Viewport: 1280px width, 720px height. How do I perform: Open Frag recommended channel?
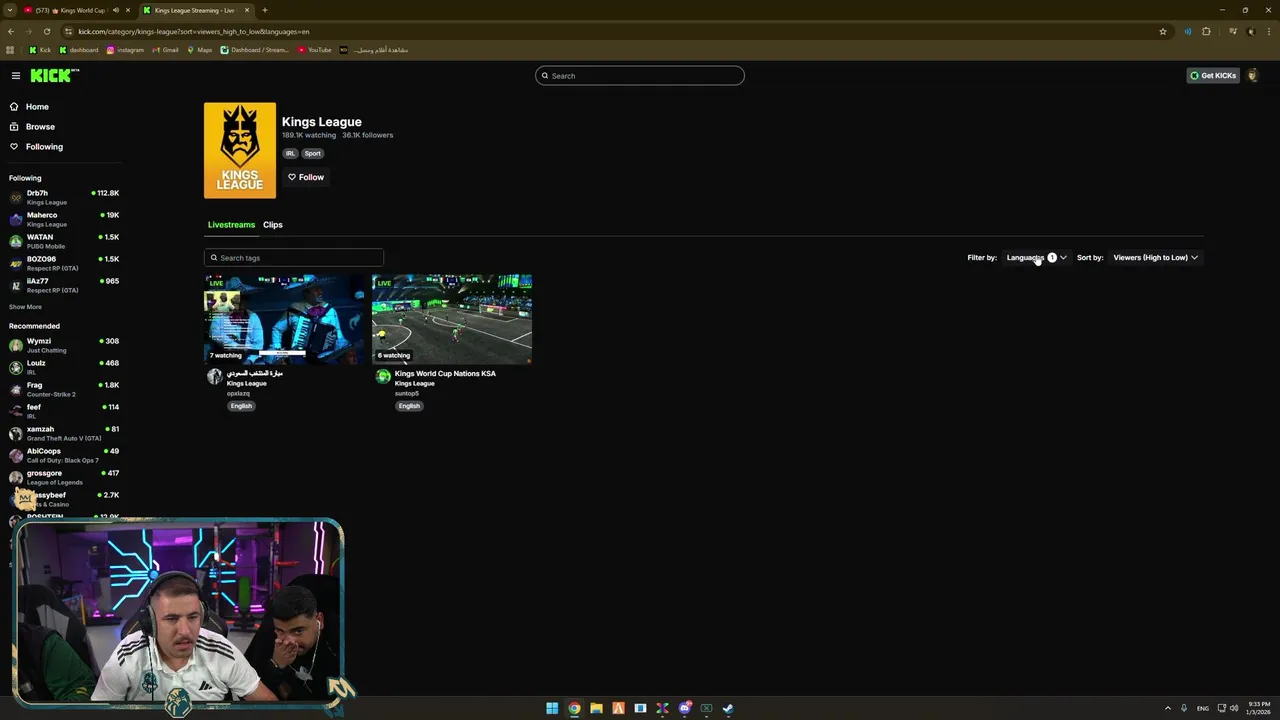point(64,389)
